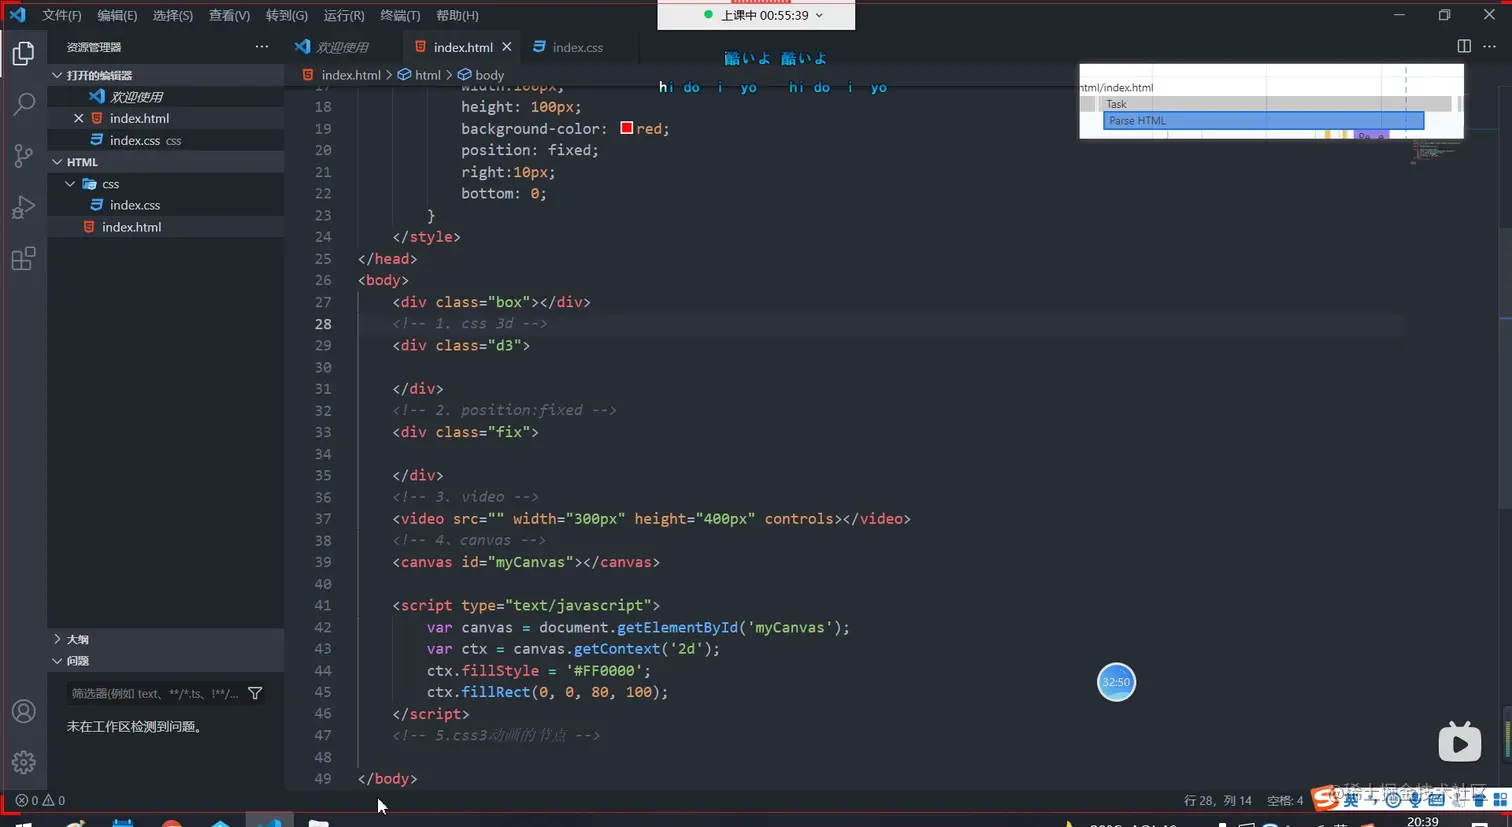Screen dimensions: 1512x827
Task: Click errors and warnings status indicator
Action: click(40, 800)
